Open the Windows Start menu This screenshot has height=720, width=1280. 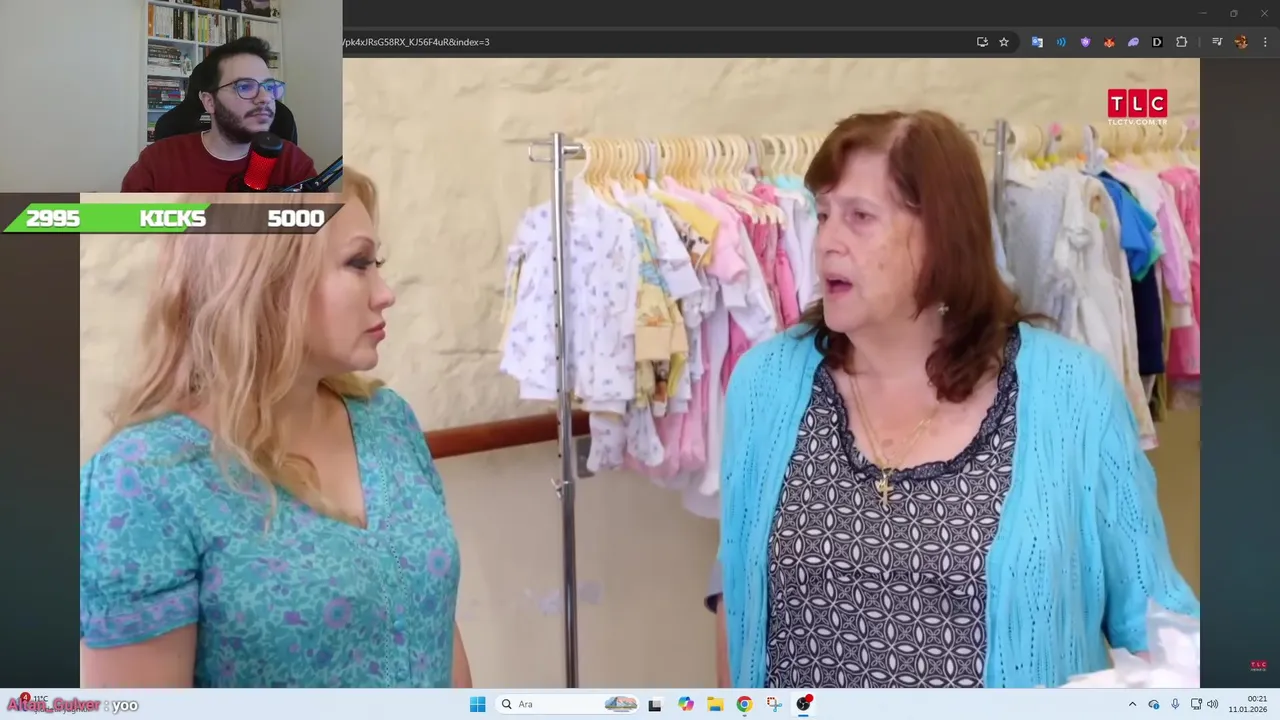[478, 704]
